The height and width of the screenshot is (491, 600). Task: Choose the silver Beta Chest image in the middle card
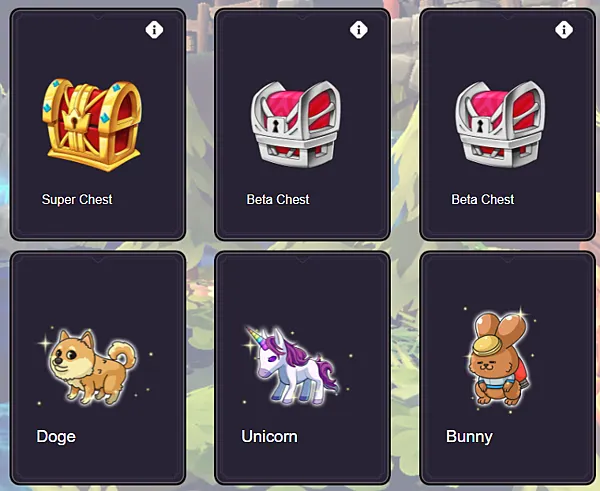(296, 124)
